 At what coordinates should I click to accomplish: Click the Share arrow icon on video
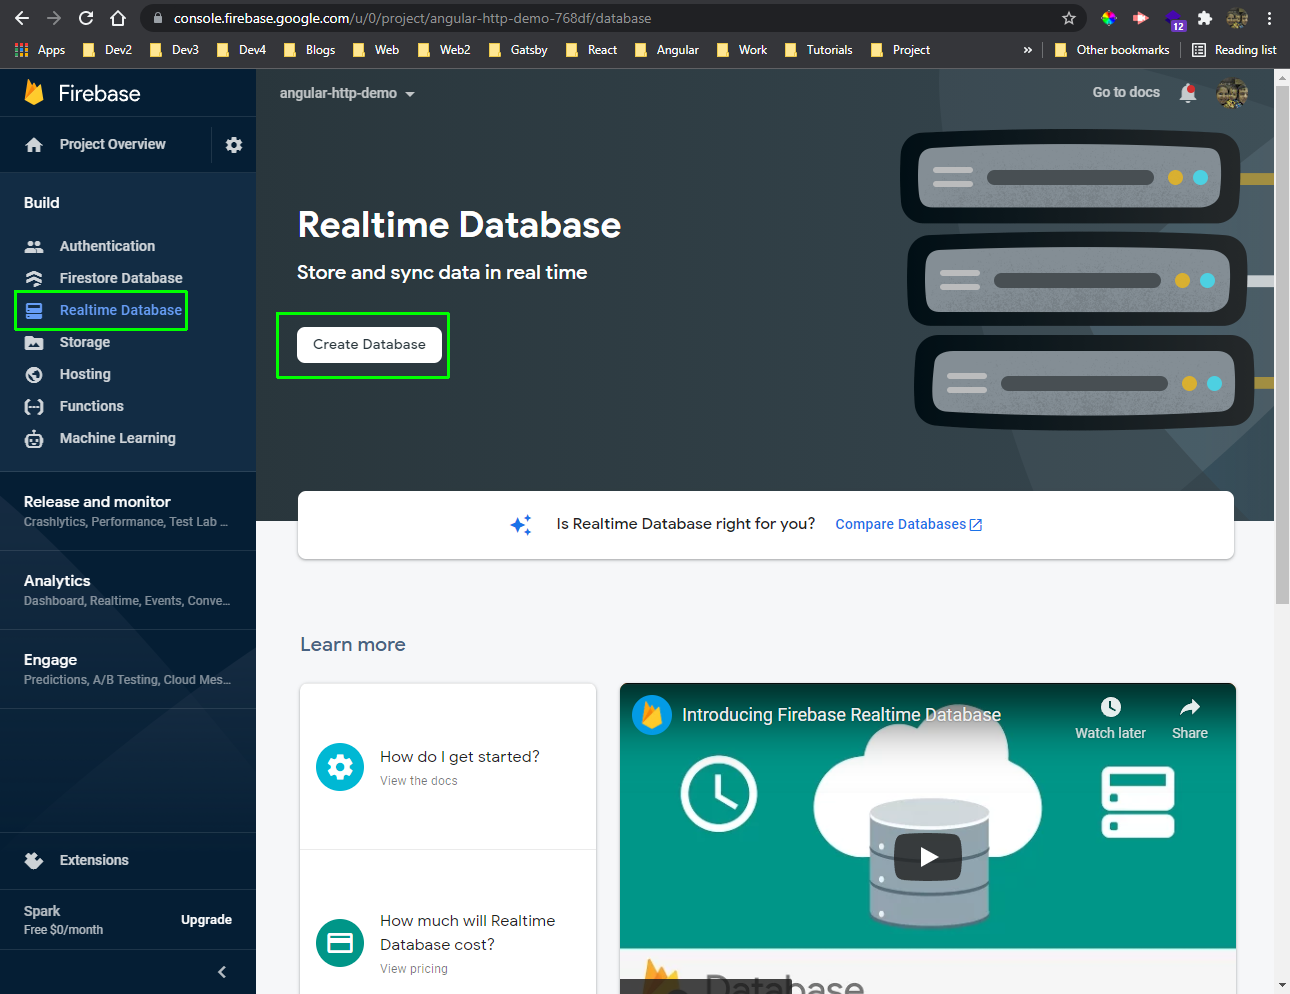pyautogui.click(x=1190, y=707)
